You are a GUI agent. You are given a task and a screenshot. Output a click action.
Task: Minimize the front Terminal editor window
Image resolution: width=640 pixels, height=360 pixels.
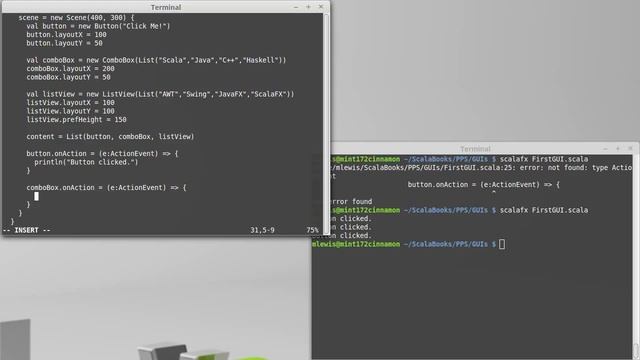pyautogui.click(x=296, y=7)
